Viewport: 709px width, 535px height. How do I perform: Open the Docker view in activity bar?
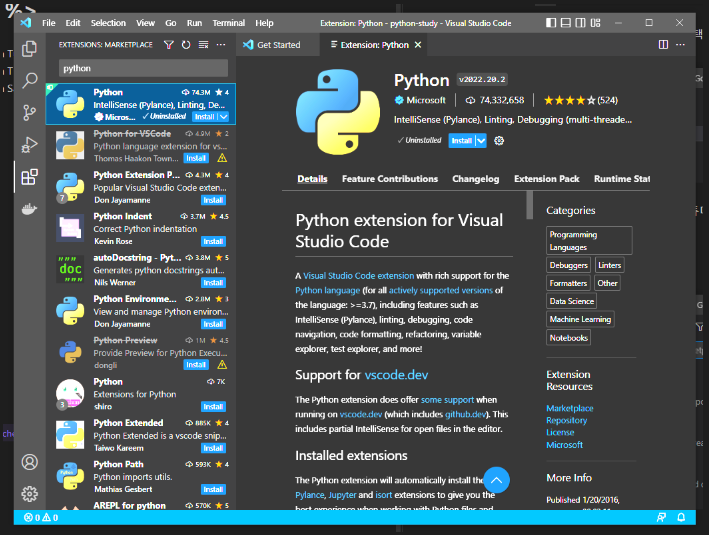click(29, 209)
